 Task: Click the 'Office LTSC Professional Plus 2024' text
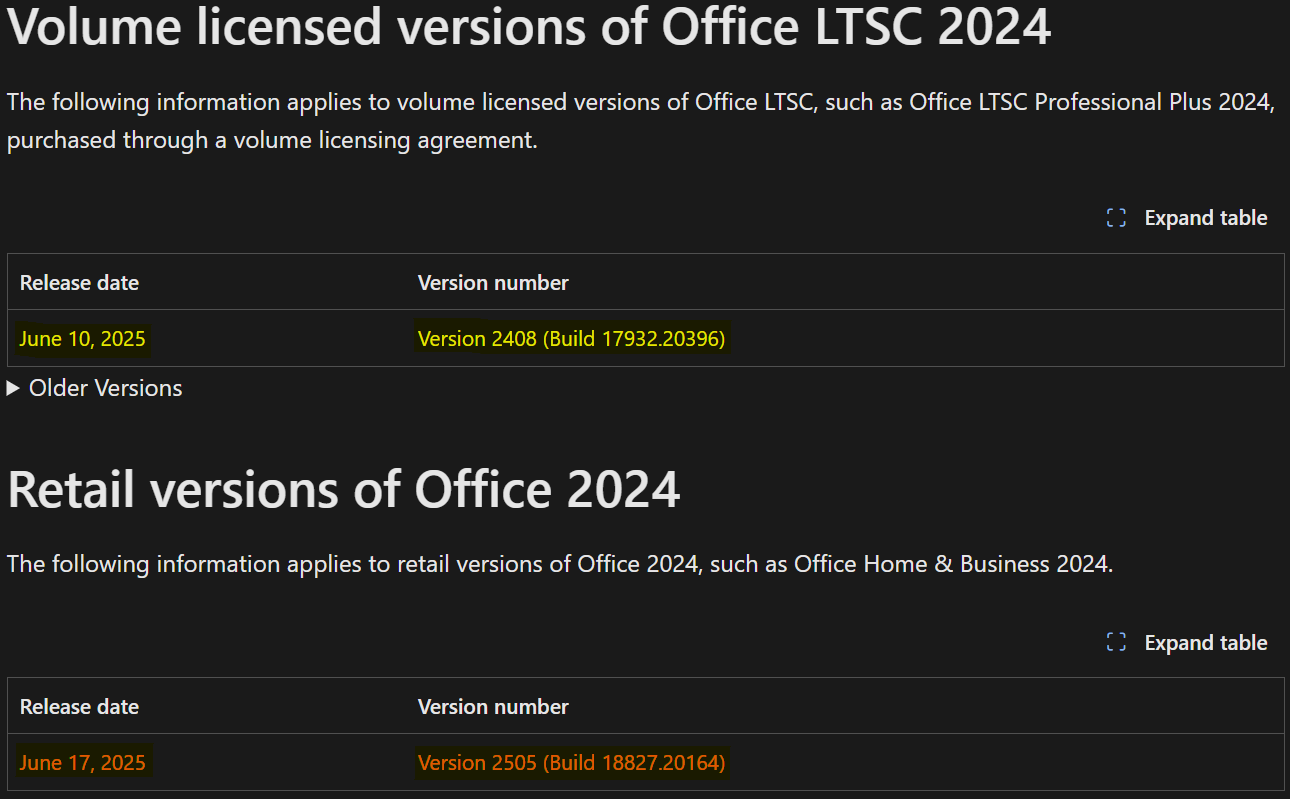coord(1090,103)
